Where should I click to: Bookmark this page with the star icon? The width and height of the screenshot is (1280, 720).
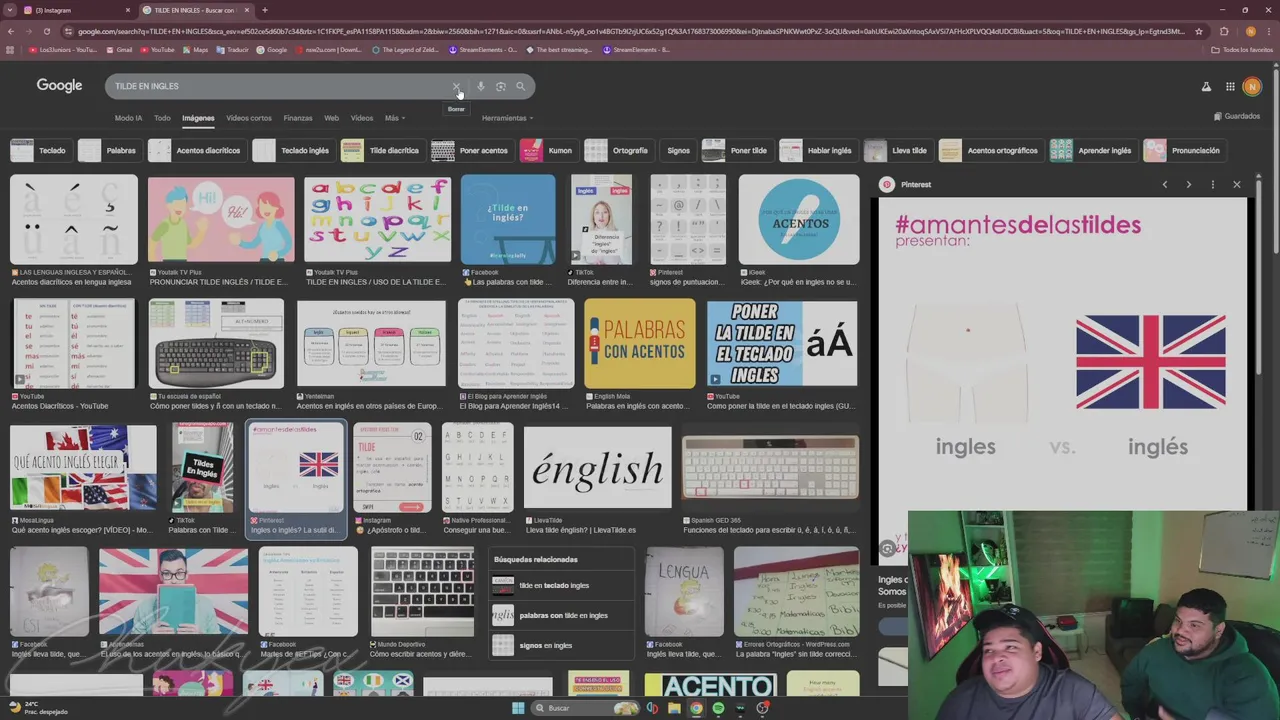coord(1199,31)
